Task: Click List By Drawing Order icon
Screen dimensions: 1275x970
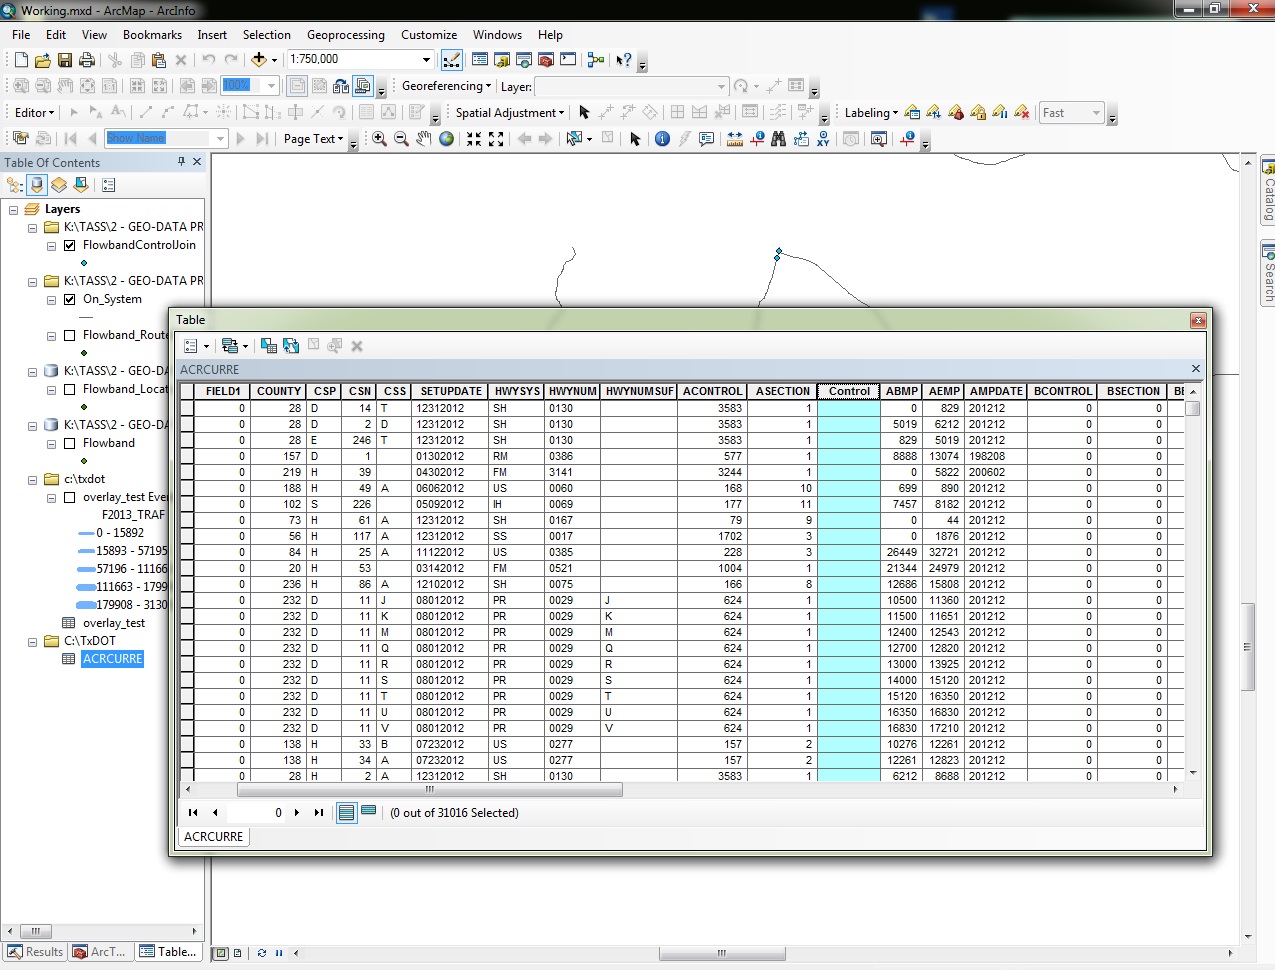Action: click(x=15, y=185)
